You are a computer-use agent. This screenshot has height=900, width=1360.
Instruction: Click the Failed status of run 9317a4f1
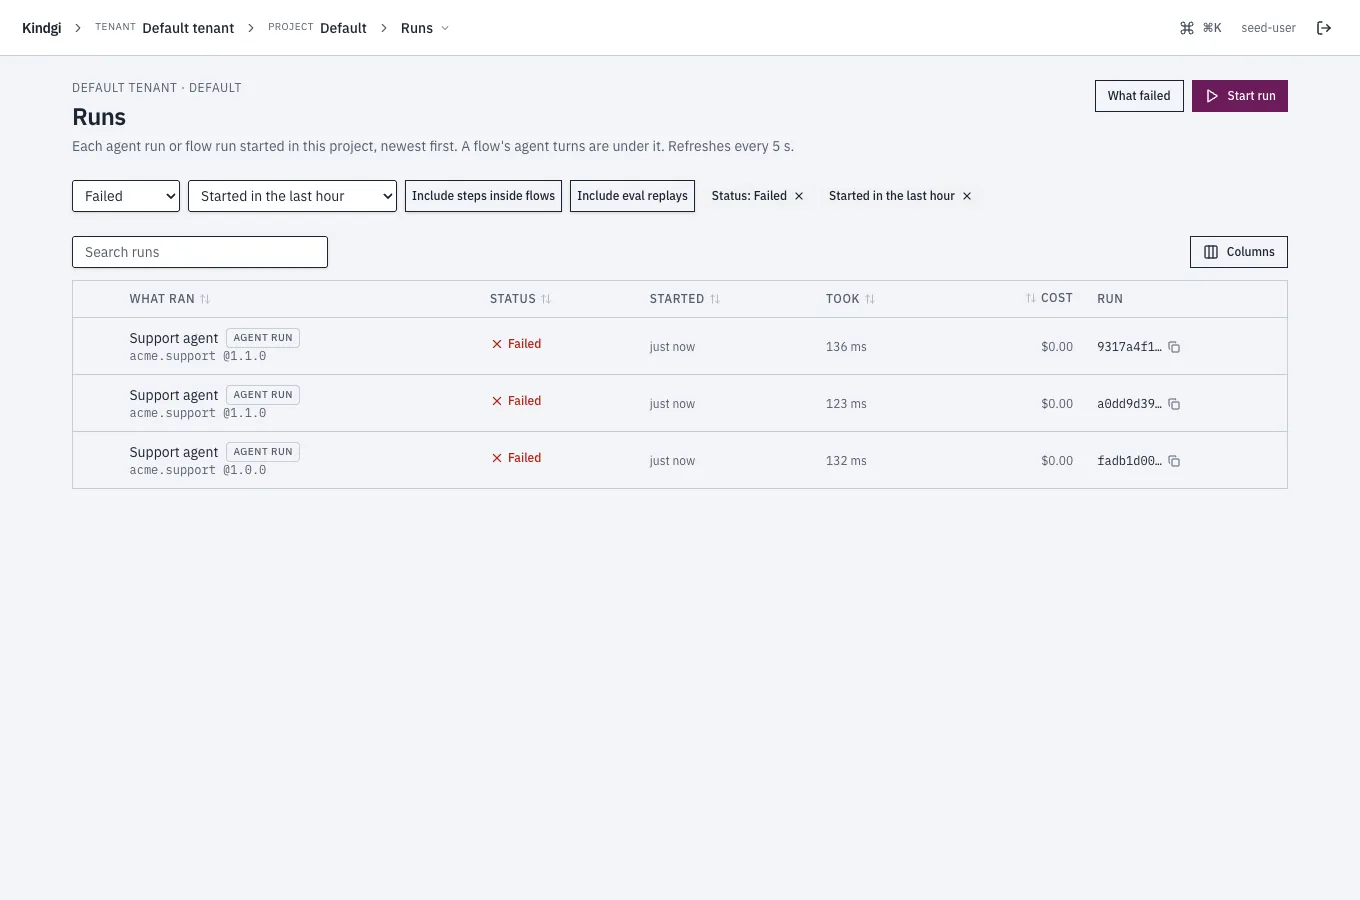coord(516,344)
